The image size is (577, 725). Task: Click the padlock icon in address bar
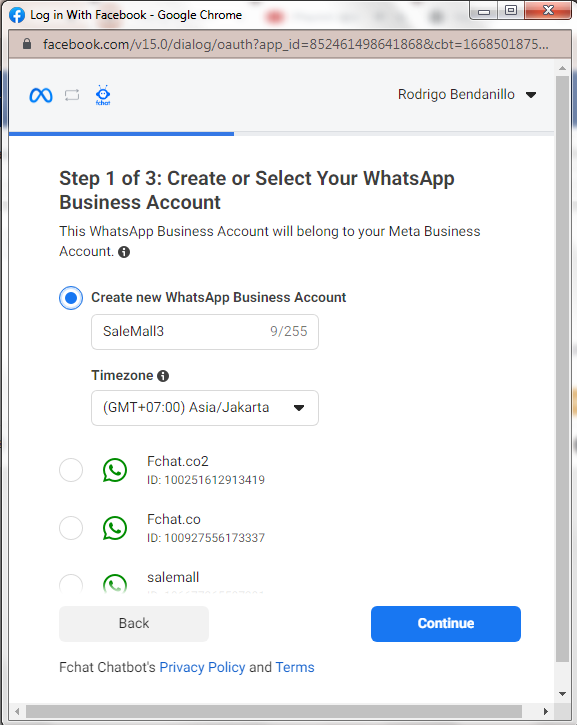point(27,44)
